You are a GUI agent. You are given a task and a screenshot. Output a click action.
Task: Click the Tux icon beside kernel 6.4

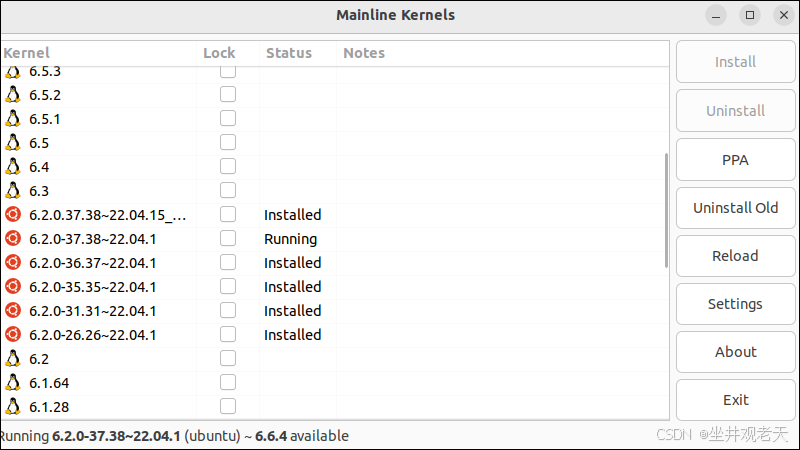coord(13,167)
